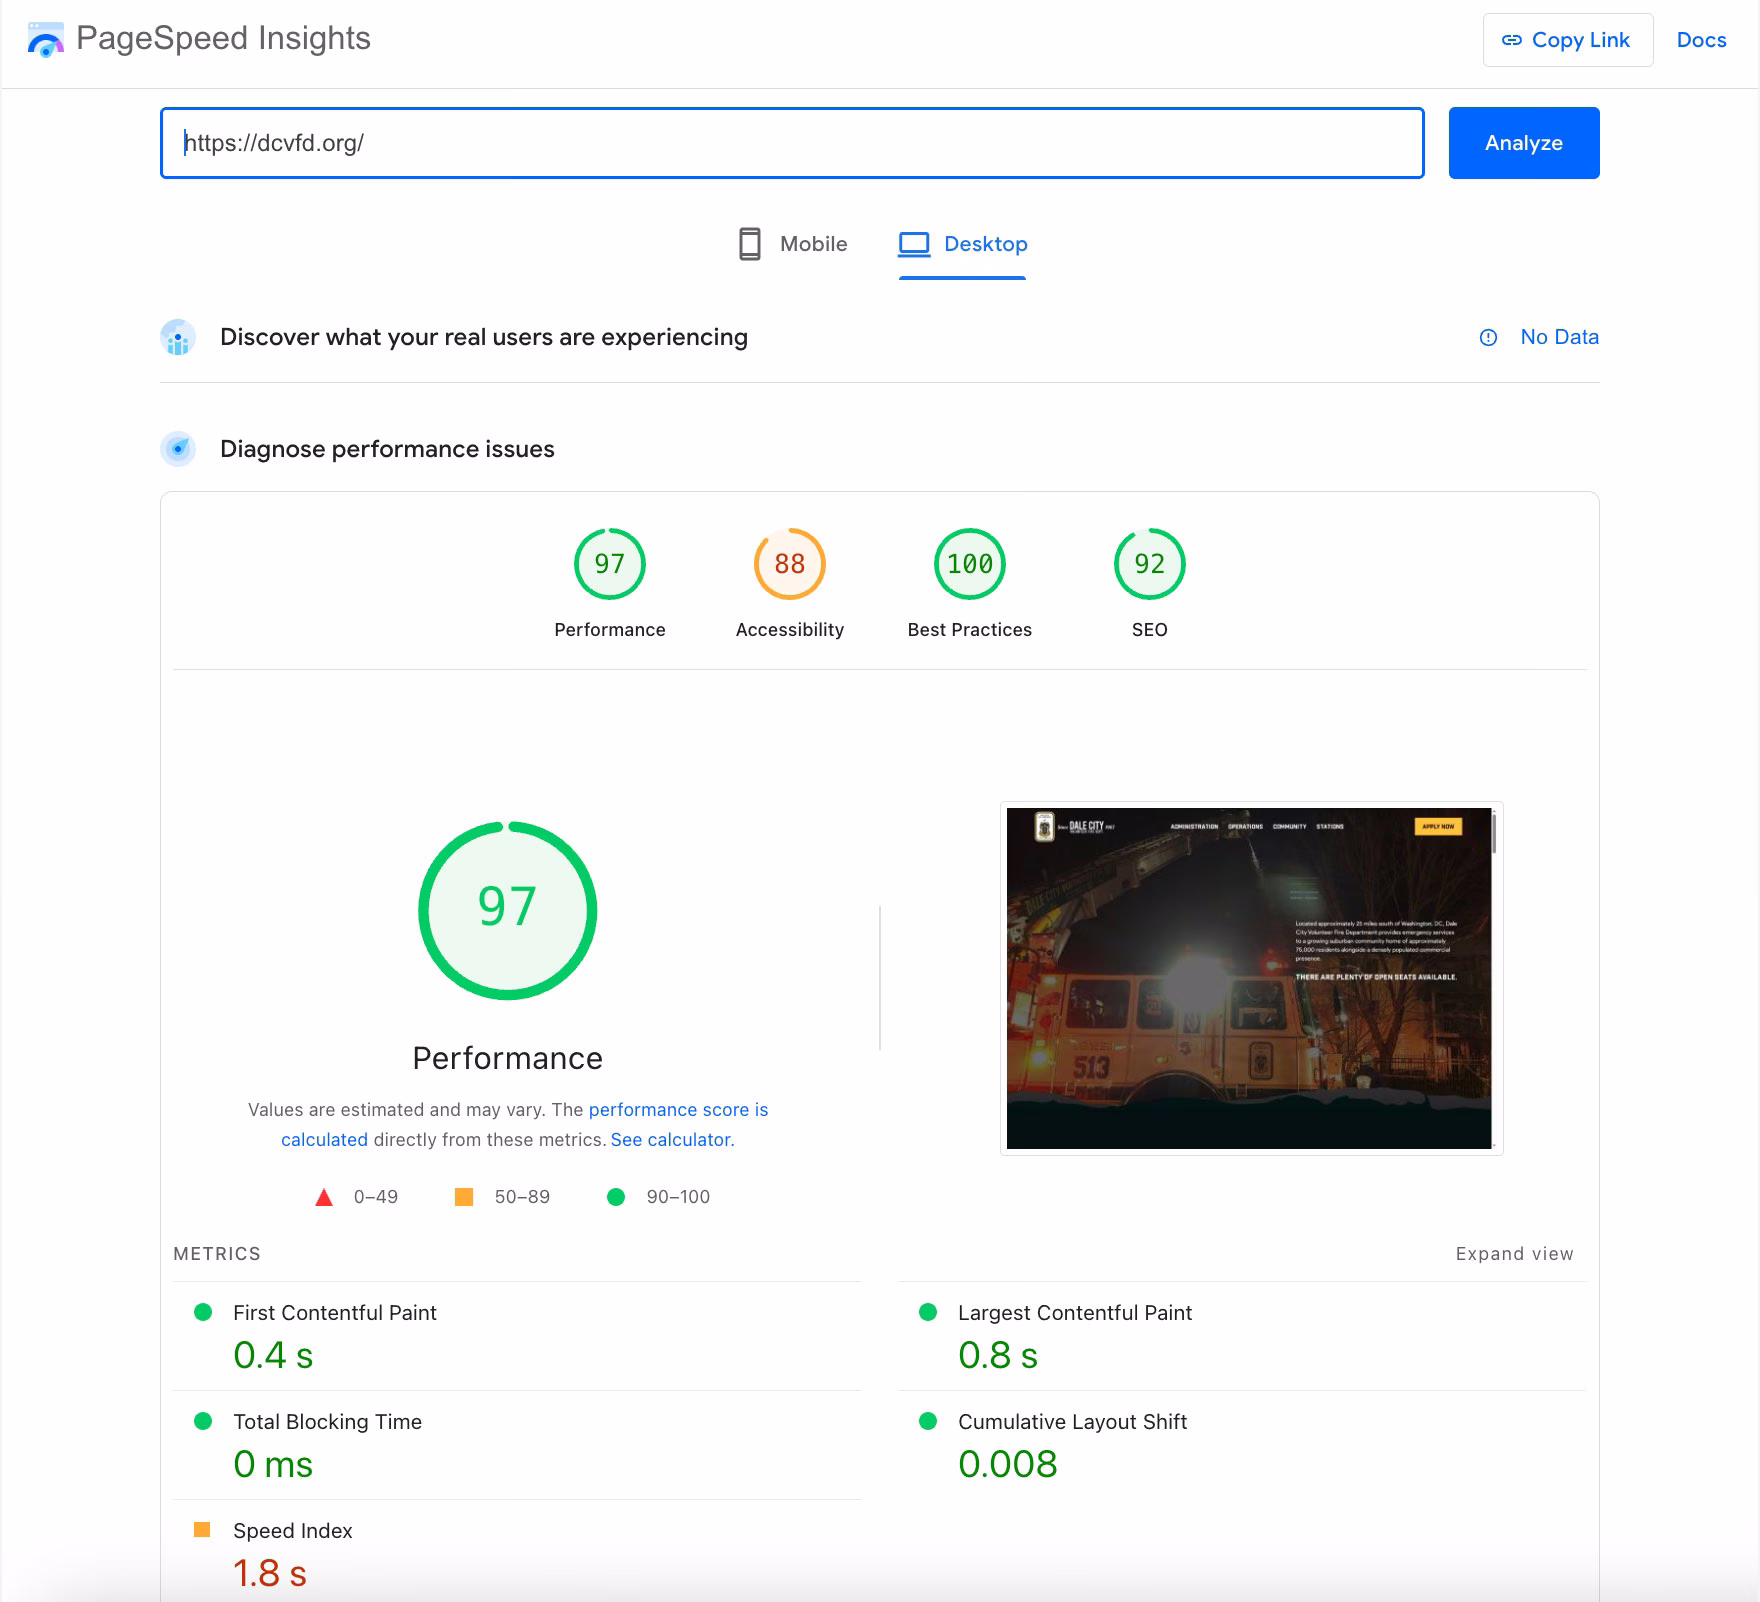This screenshot has width=1760, height=1602.
Task: Select the Accessibility score gauge 88
Action: pos(790,564)
